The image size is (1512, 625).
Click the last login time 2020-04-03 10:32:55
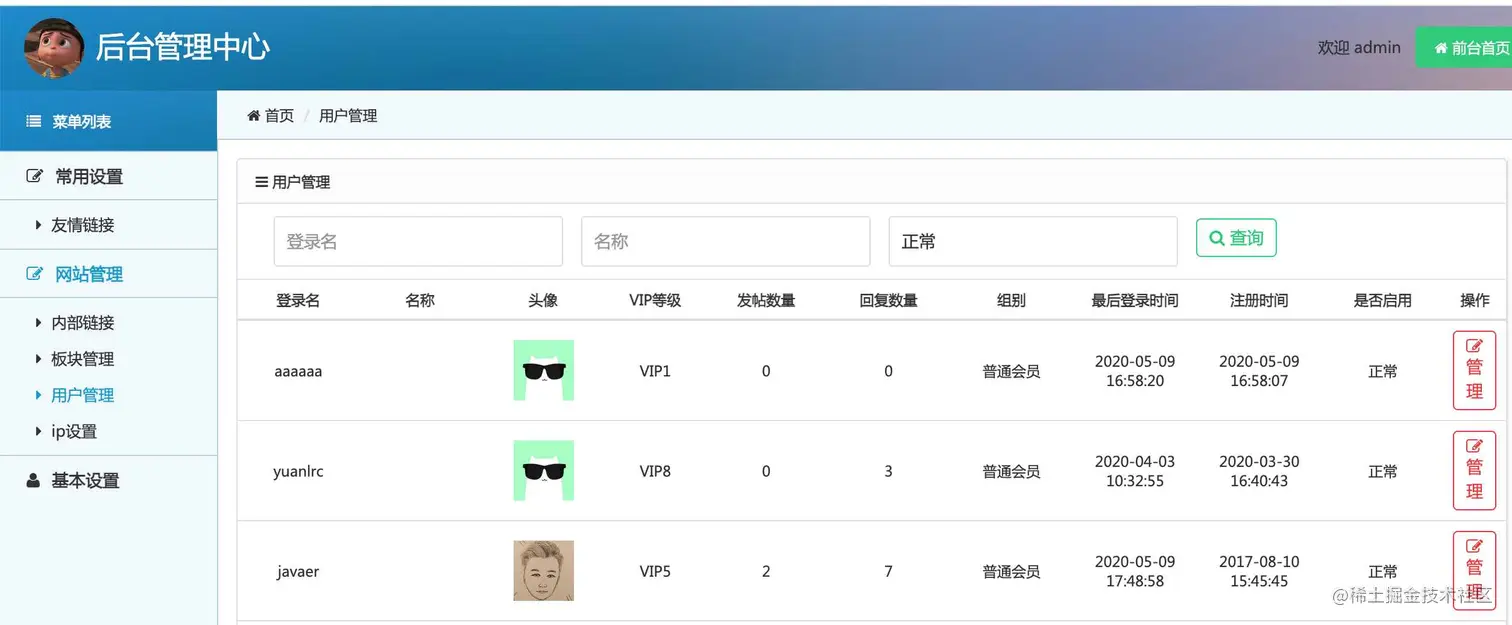1135,471
